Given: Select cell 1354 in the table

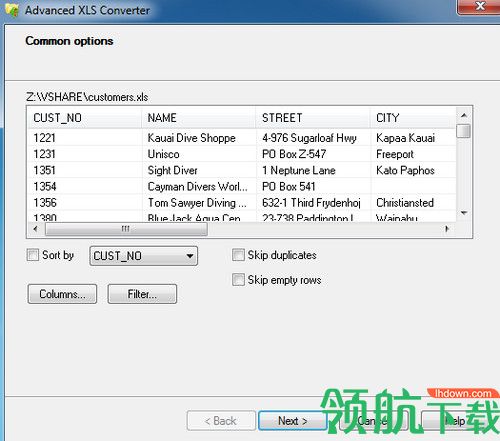Looking at the screenshot, I should coord(85,186).
